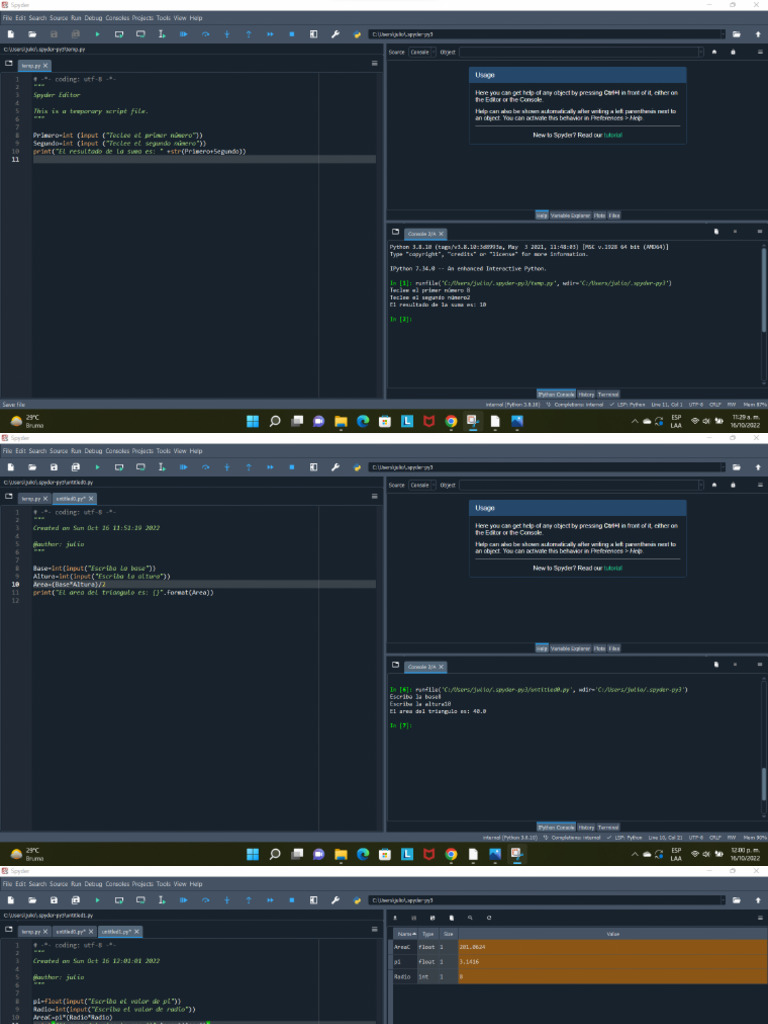Click Save file icon in top toolbar
Viewport: 768px width, 1024px height.
(x=54, y=34)
